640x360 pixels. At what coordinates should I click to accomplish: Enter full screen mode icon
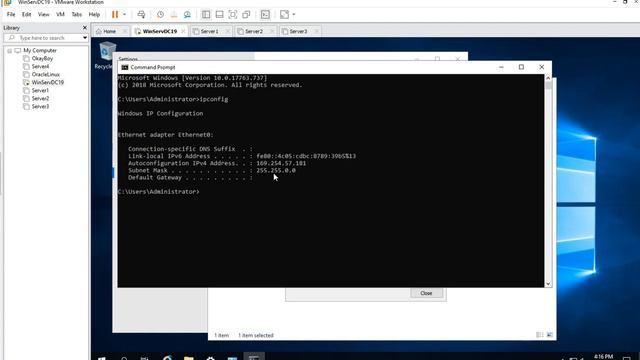(233, 15)
